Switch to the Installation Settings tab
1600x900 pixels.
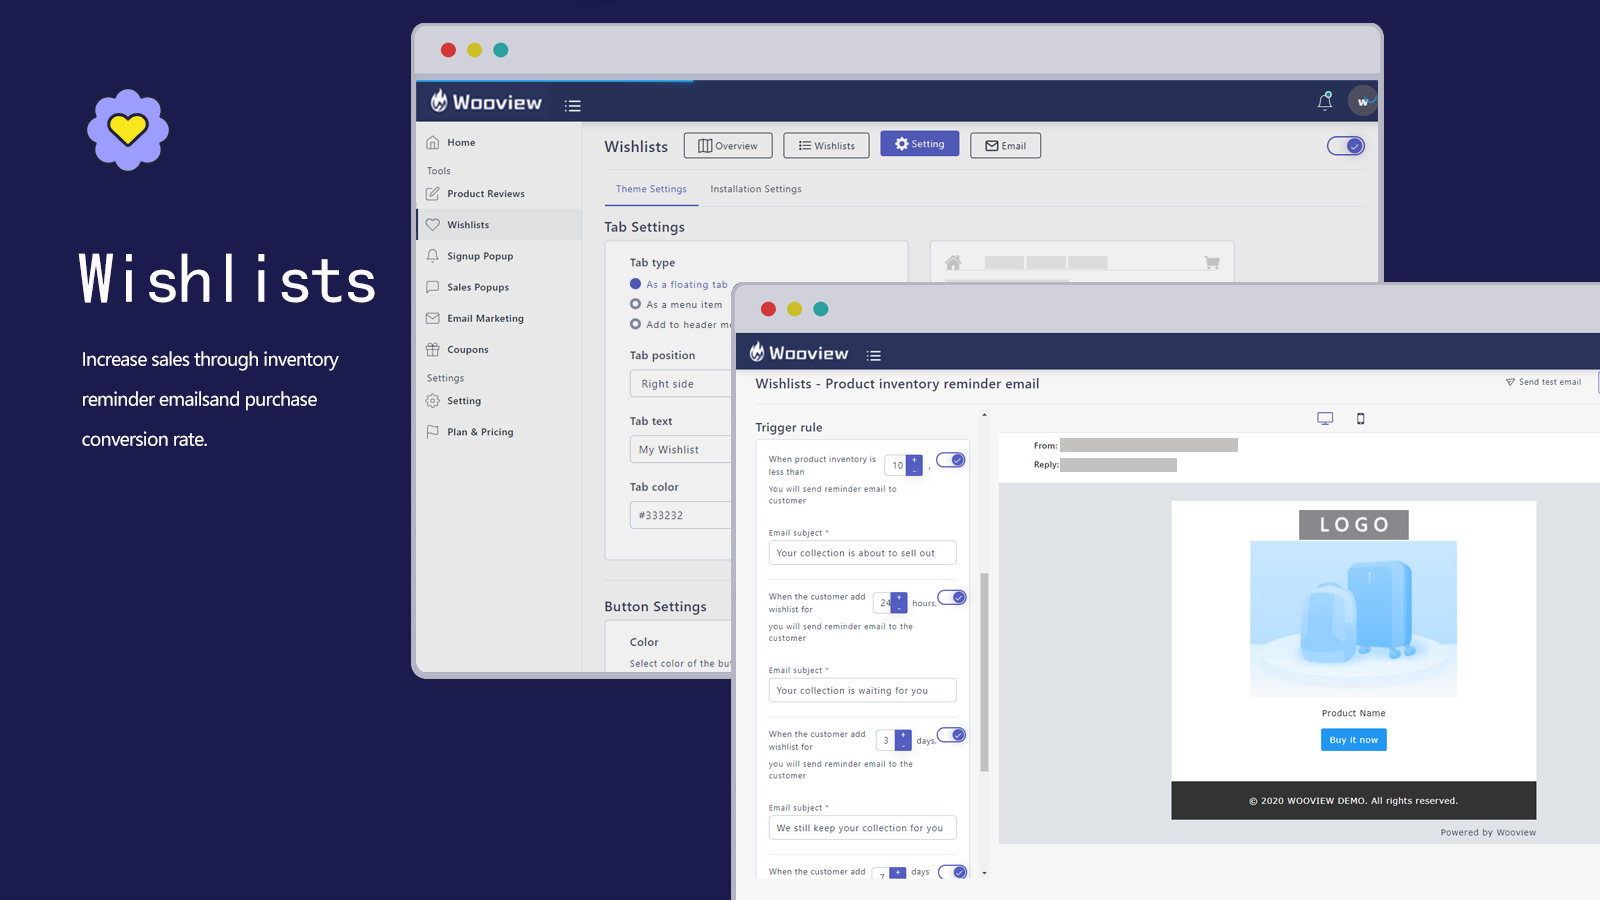click(755, 188)
